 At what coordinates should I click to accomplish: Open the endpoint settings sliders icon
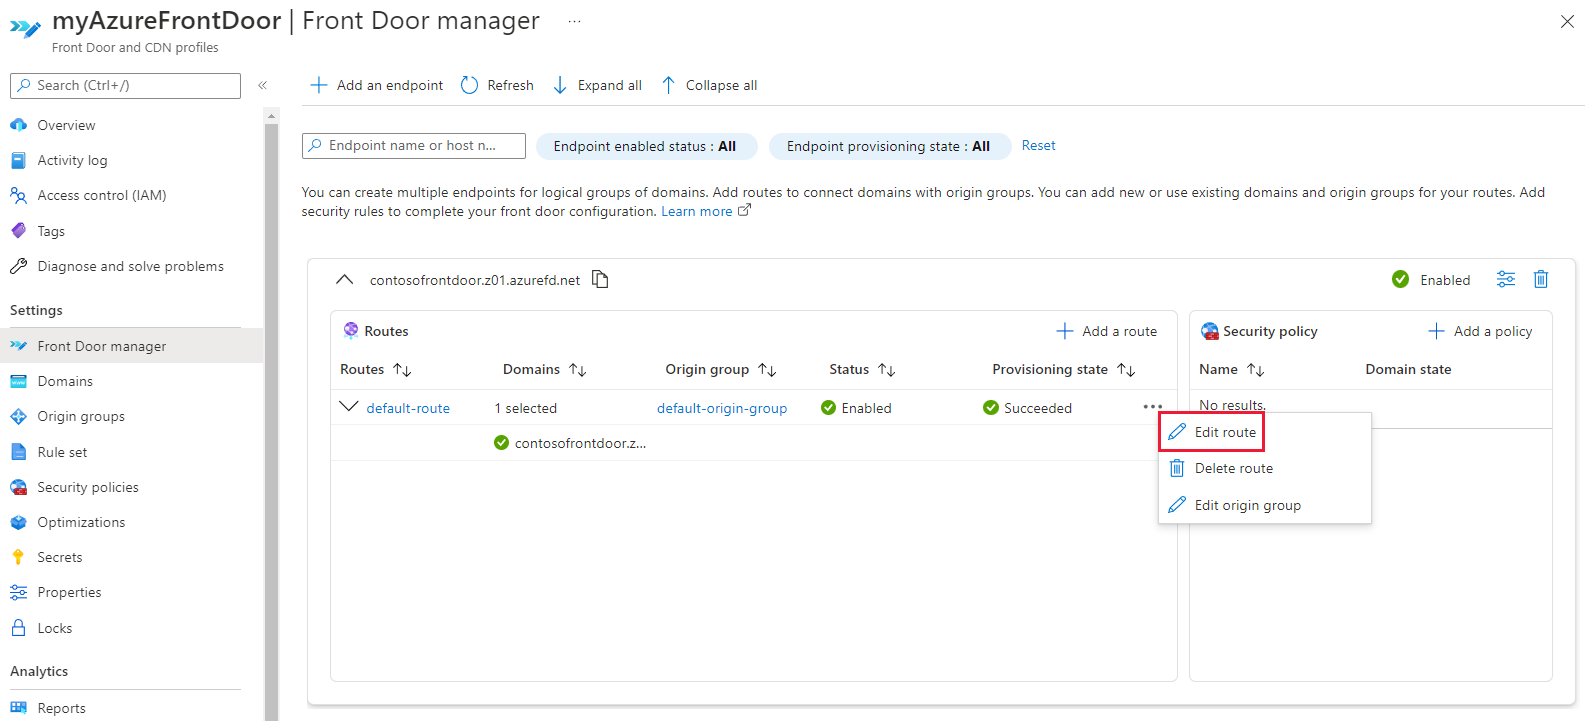point(1506,279)
